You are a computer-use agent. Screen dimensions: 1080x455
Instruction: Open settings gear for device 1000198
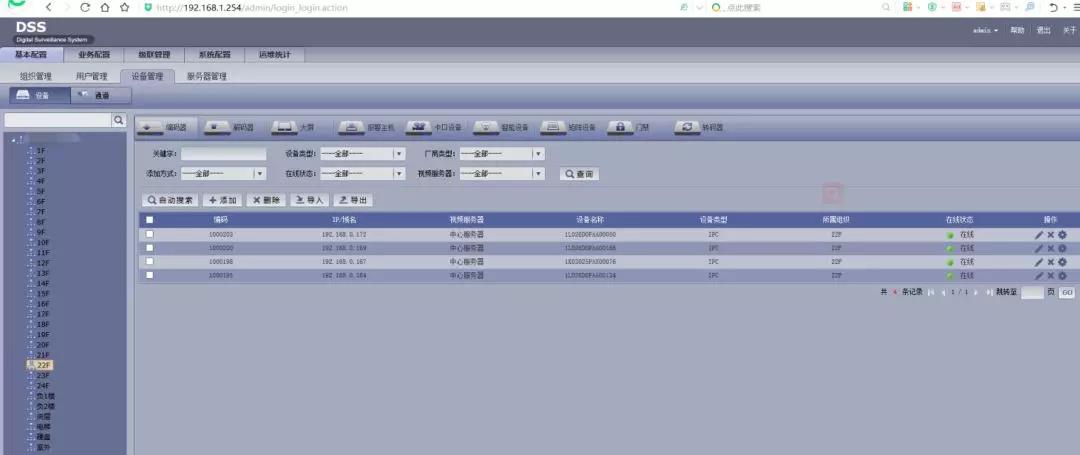pyautogui.click(x=1062, y=262)
